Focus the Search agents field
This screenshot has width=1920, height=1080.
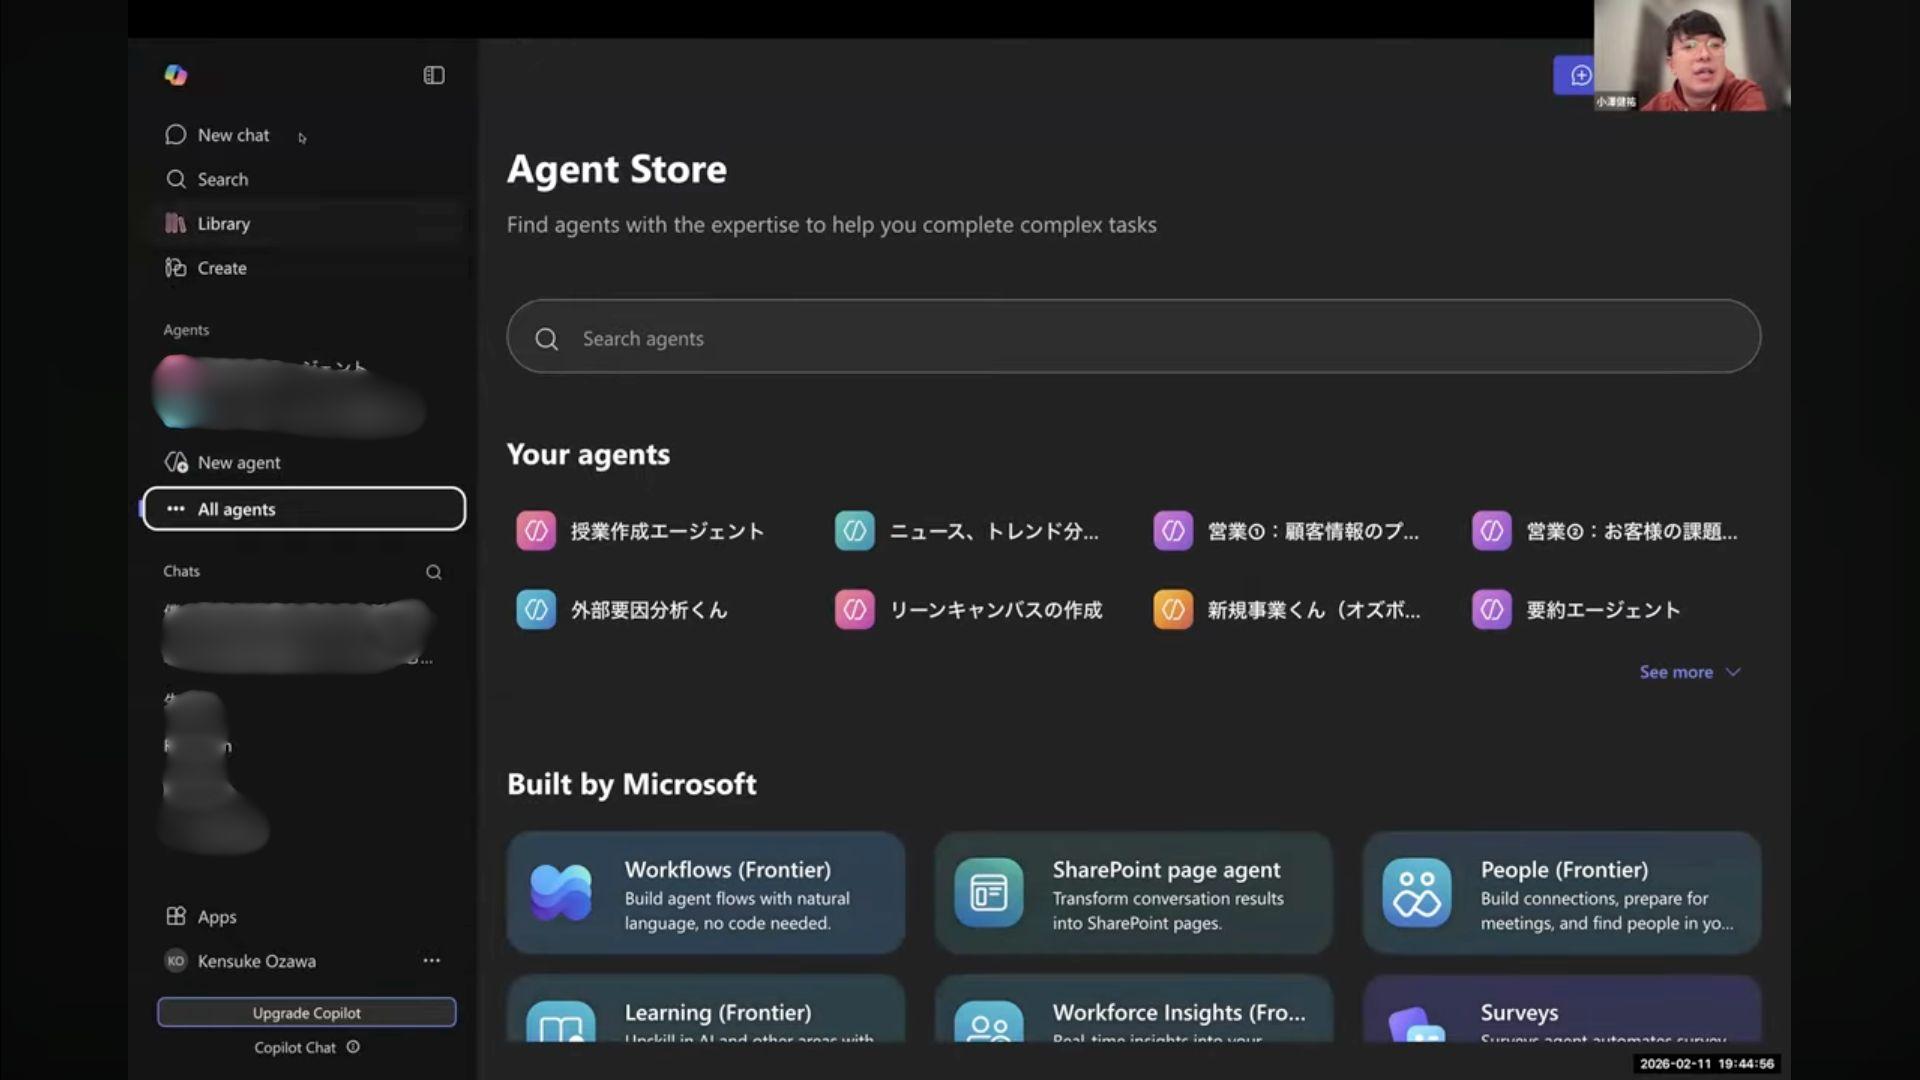point(1133,338)
